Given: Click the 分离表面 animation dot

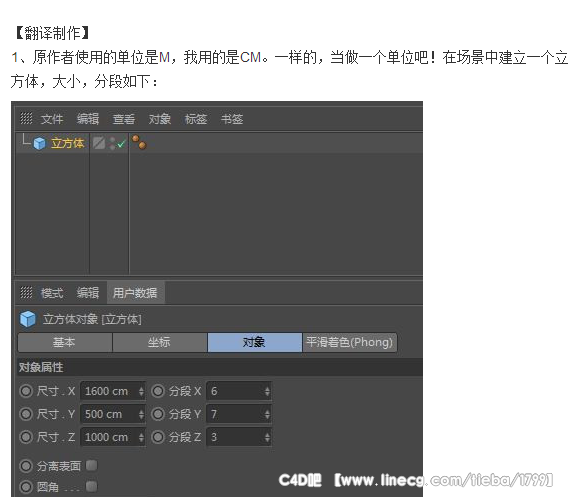Looking at the screenshot, I should 26,466.
